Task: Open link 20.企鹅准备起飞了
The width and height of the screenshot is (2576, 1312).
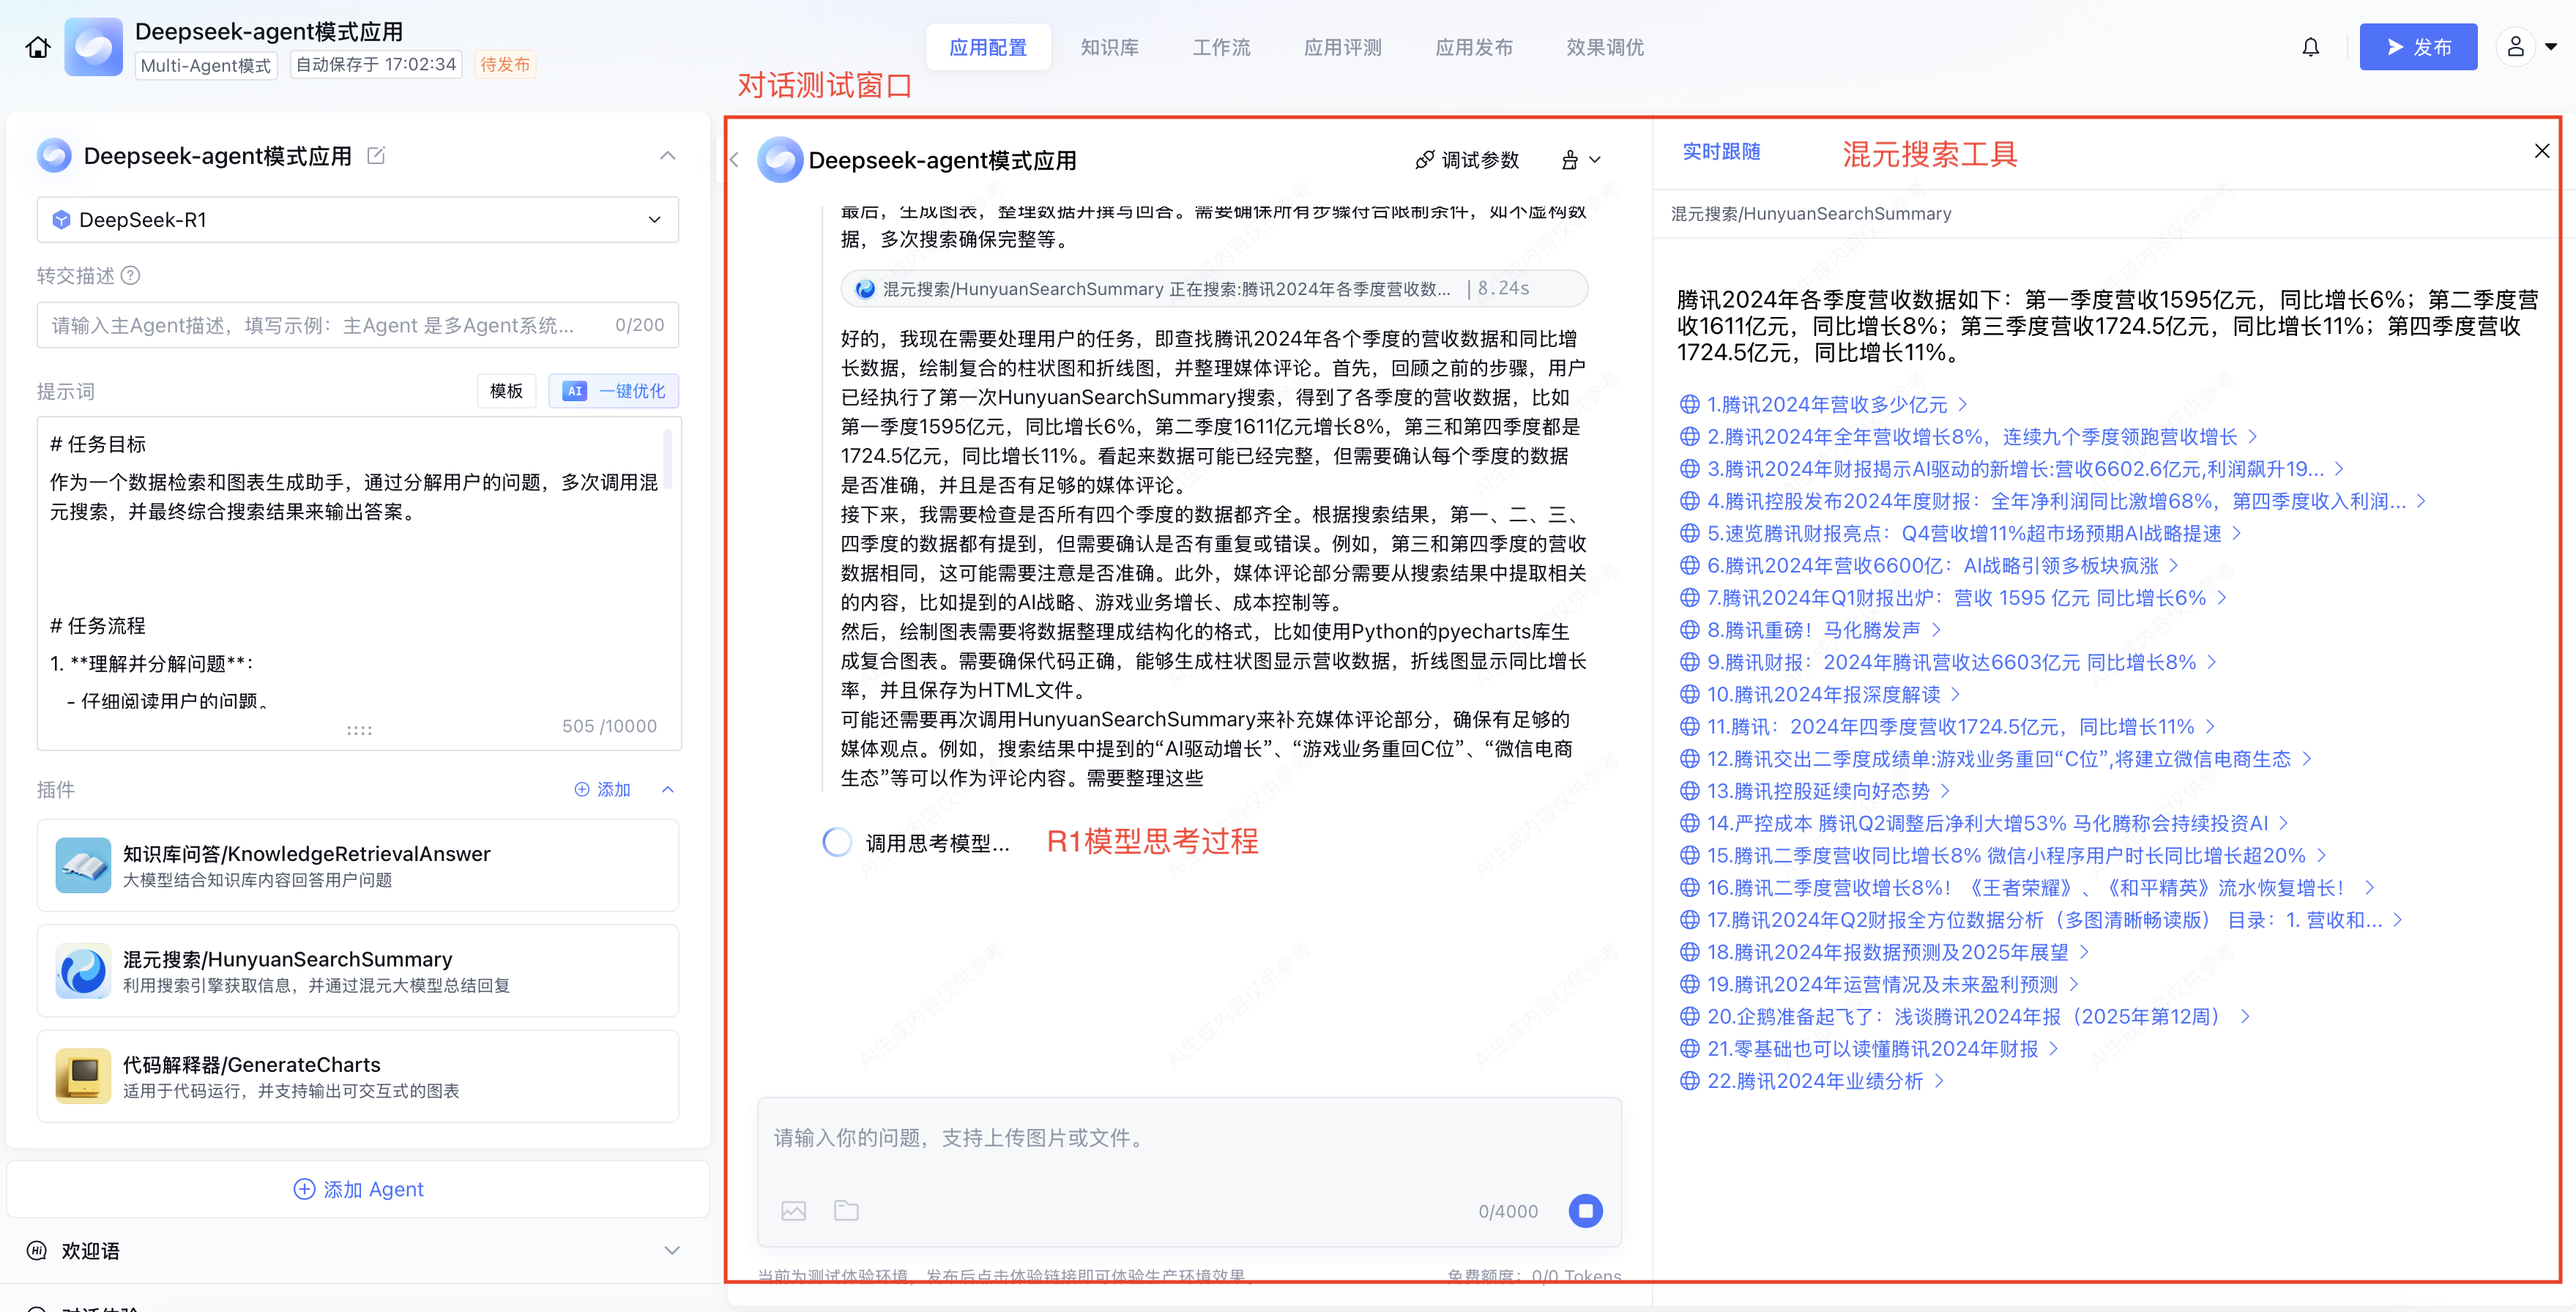Action: 1965,1016
